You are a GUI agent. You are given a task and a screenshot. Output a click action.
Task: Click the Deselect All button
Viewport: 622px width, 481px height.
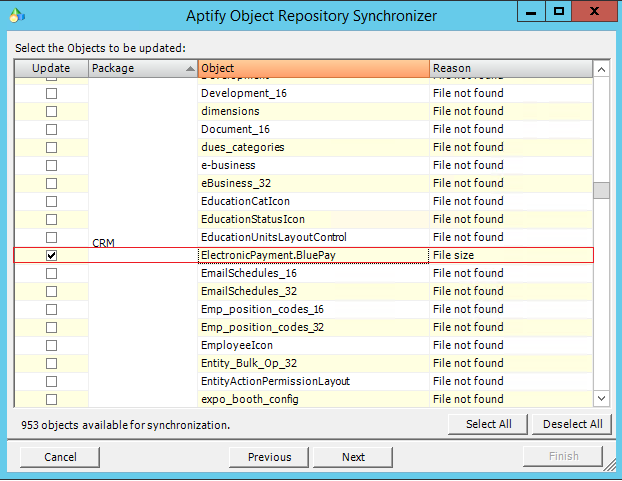click(572, 424)
